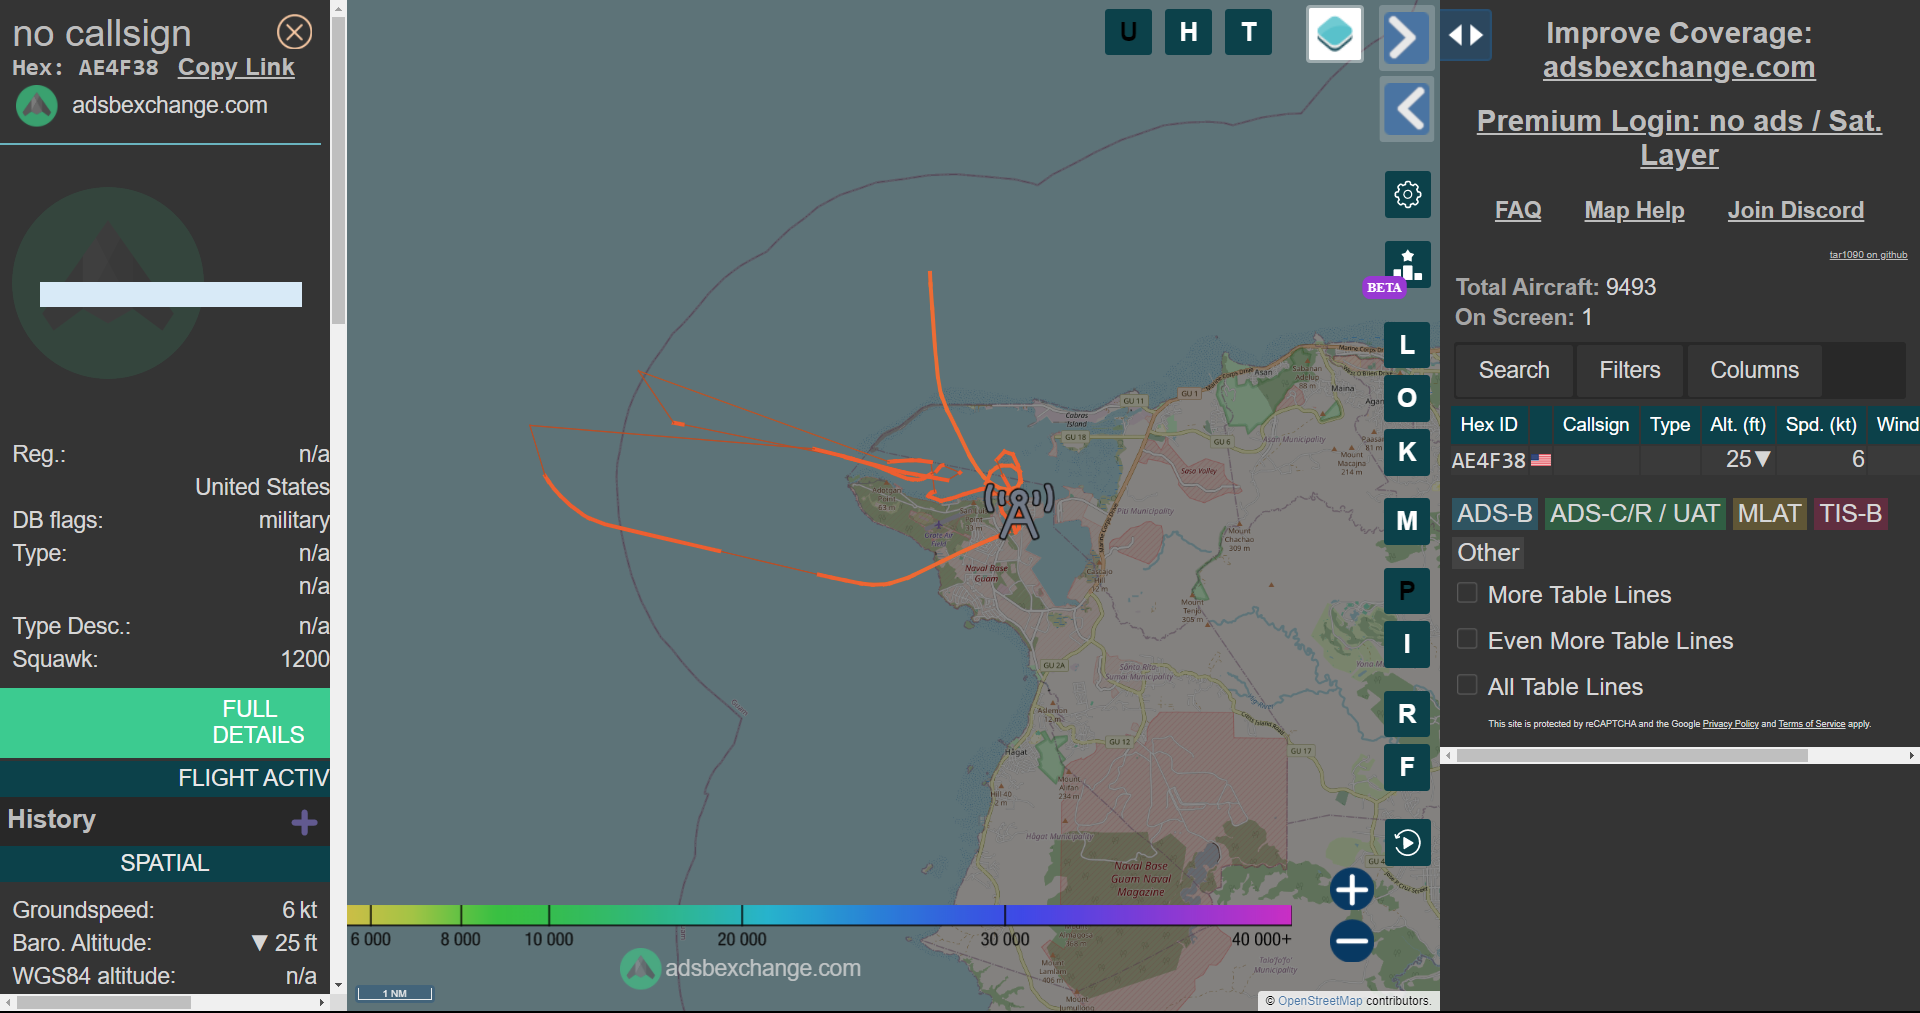Image resolution: width=1920 pixels, height=1013 pixels.
Task: Click the altitude color legend bar
Action: click(819, 915)
